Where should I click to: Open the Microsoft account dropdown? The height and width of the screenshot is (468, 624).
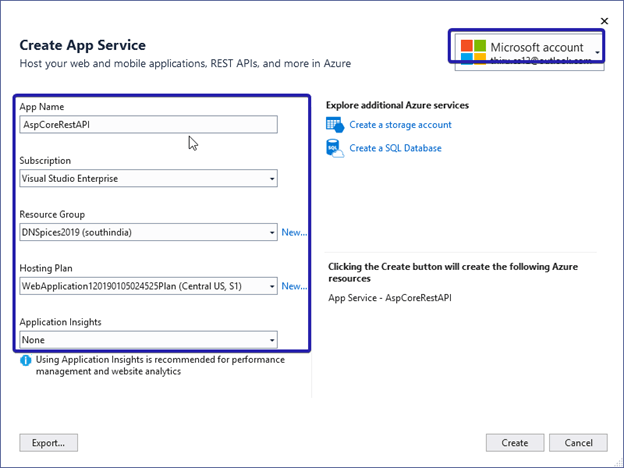coord(529,52)
